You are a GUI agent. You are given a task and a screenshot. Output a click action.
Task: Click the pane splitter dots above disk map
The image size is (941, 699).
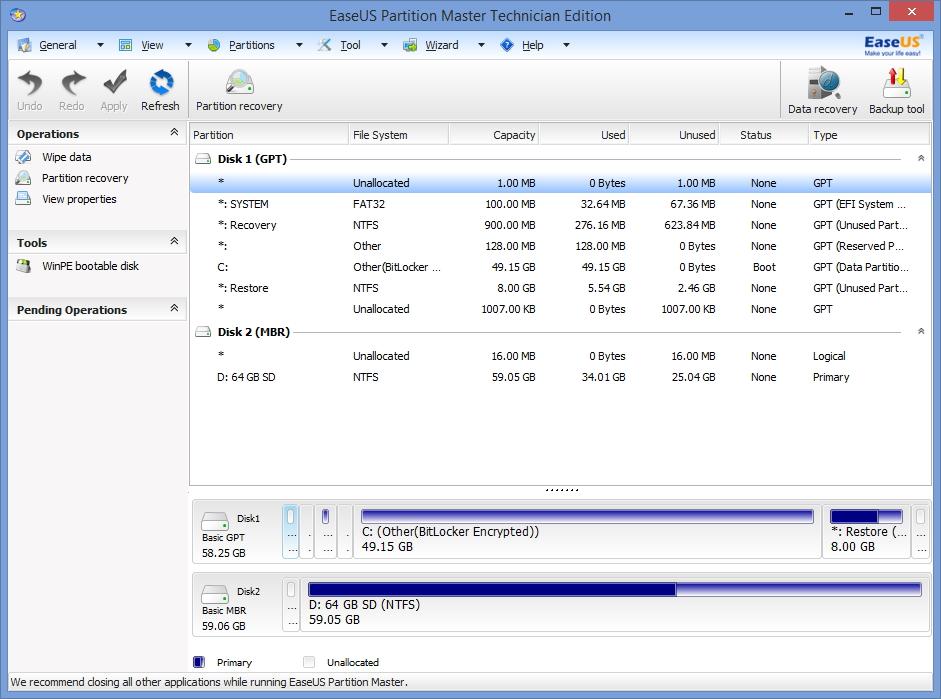point(562,490)
